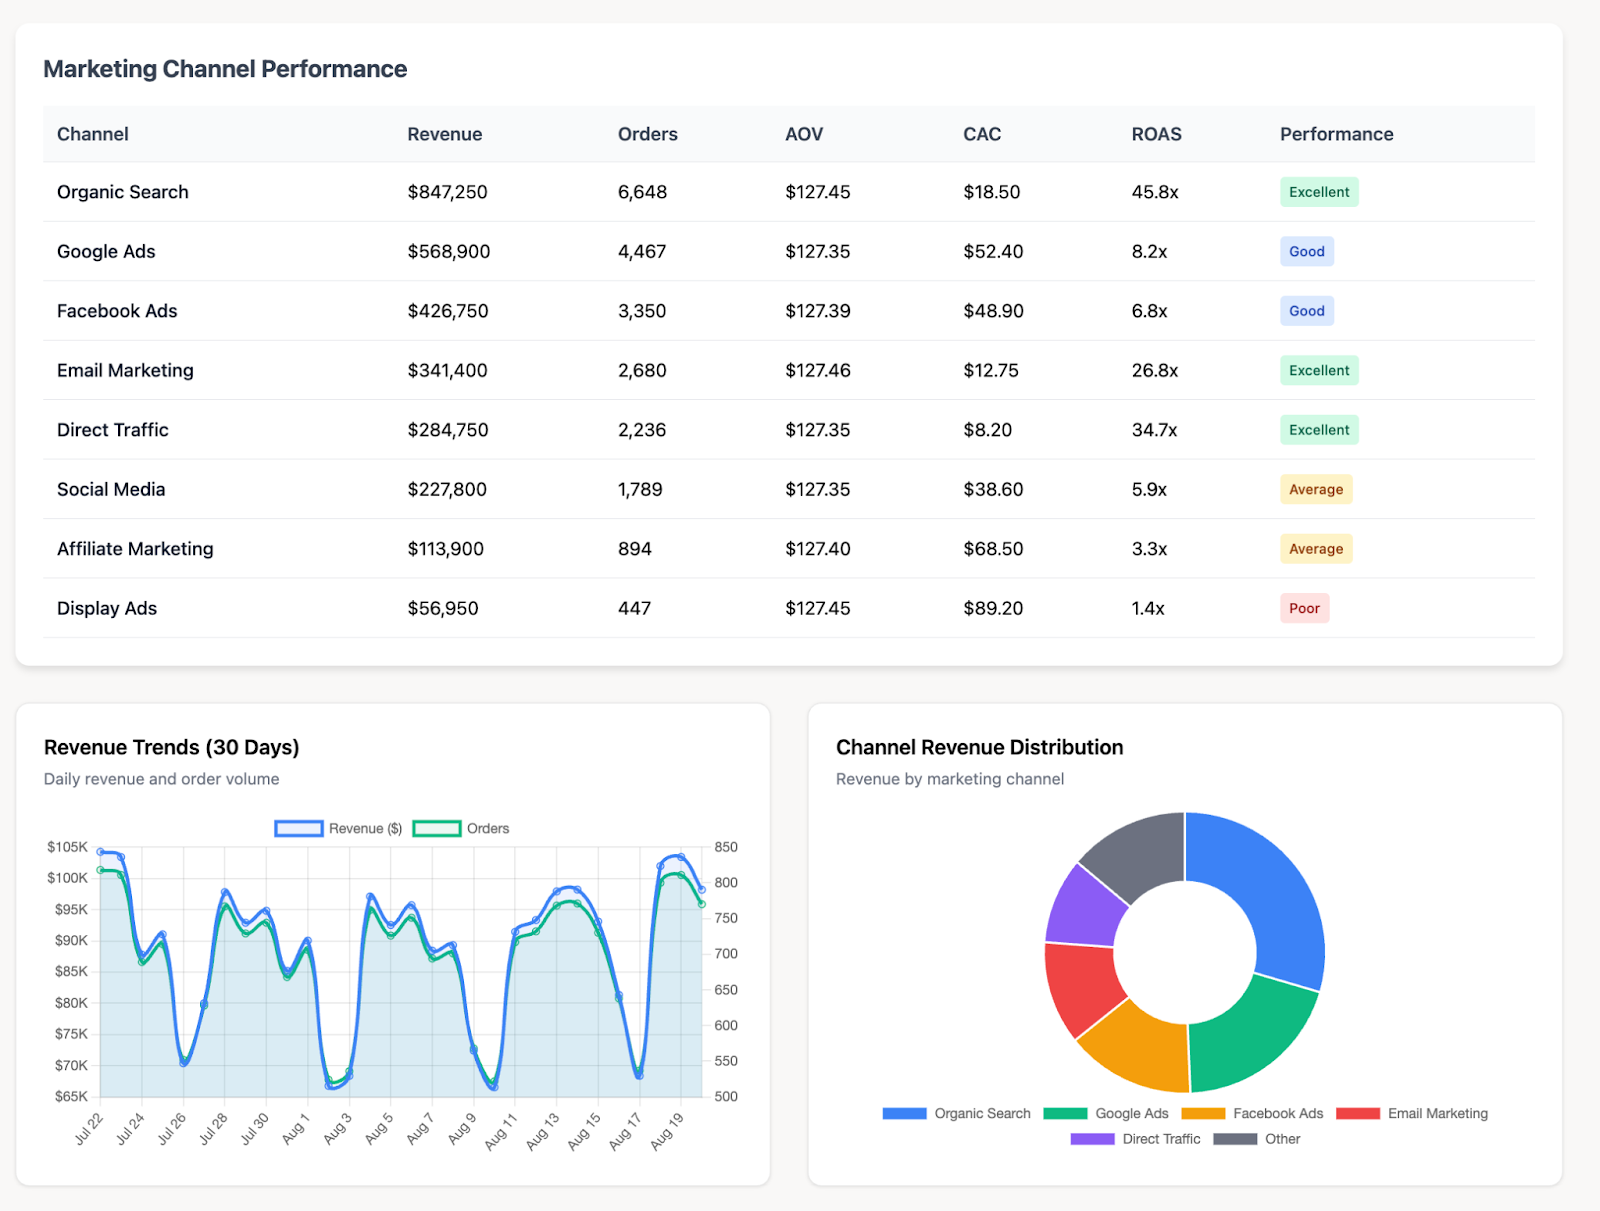
Task: Click the ROAS column header
Action: coord(1156,134)
